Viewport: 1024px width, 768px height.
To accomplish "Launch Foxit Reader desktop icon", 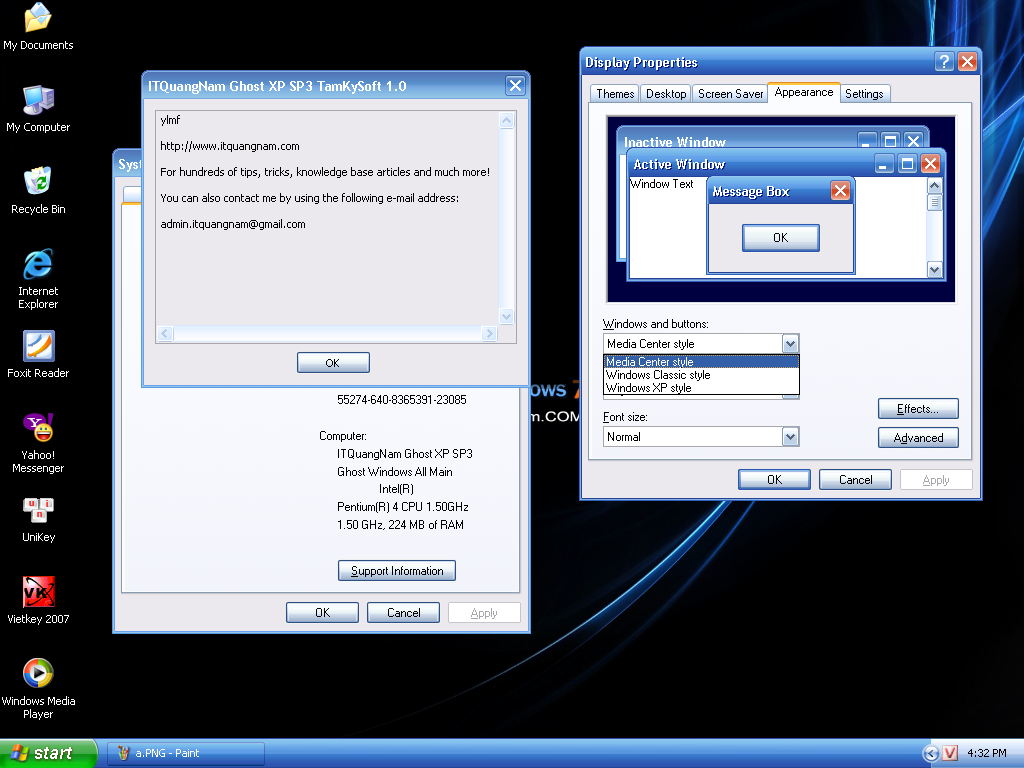I will pyautogui.click(x=38, y=355).
